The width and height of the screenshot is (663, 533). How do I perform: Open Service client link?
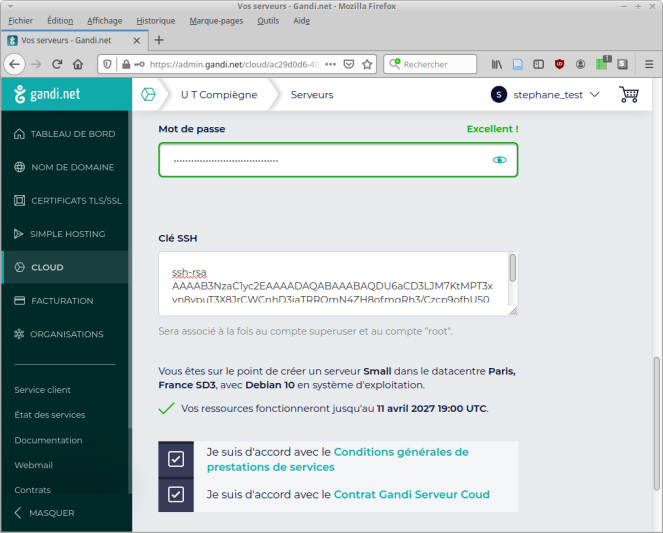click(42, 390)
